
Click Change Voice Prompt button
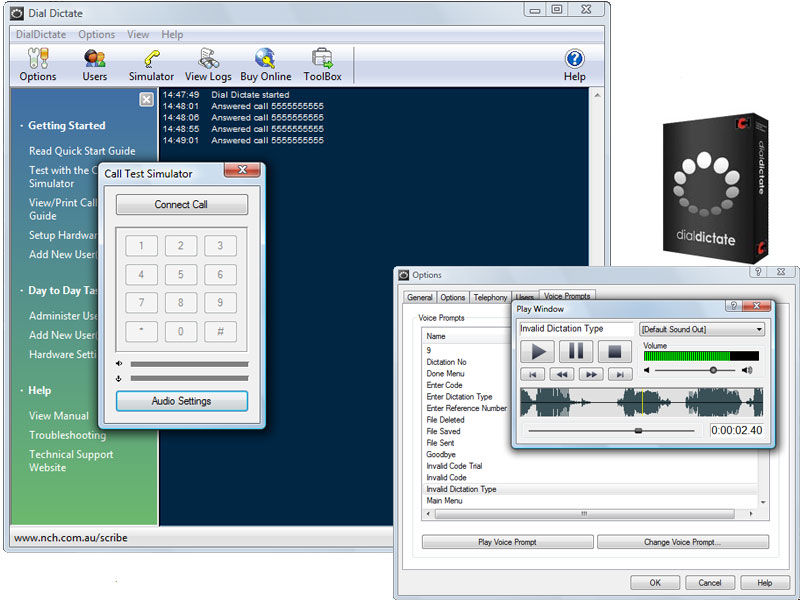pyautogui.click(x=682, y=542)
